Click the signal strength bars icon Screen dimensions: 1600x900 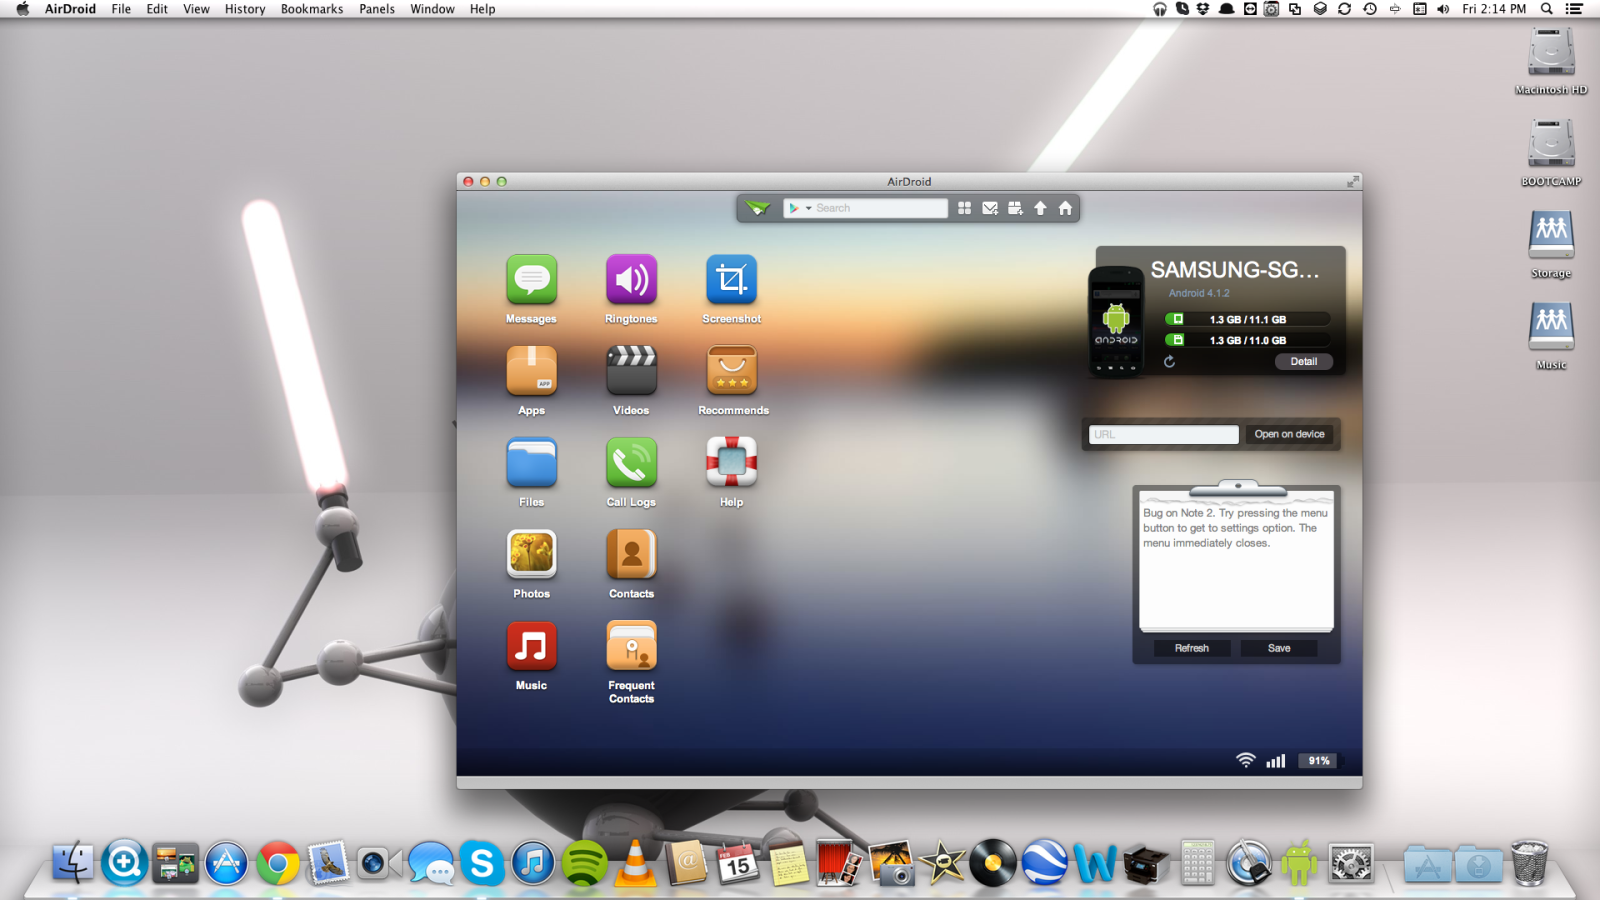coord(1276,761)
